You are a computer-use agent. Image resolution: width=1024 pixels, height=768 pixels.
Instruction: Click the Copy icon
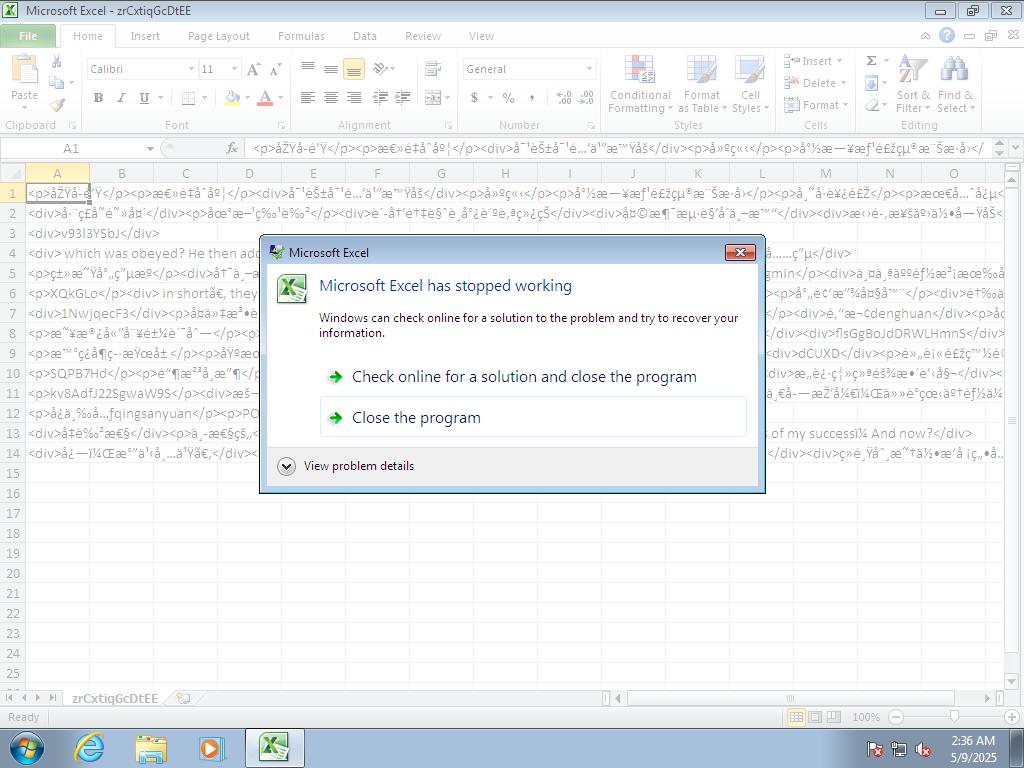57,82
